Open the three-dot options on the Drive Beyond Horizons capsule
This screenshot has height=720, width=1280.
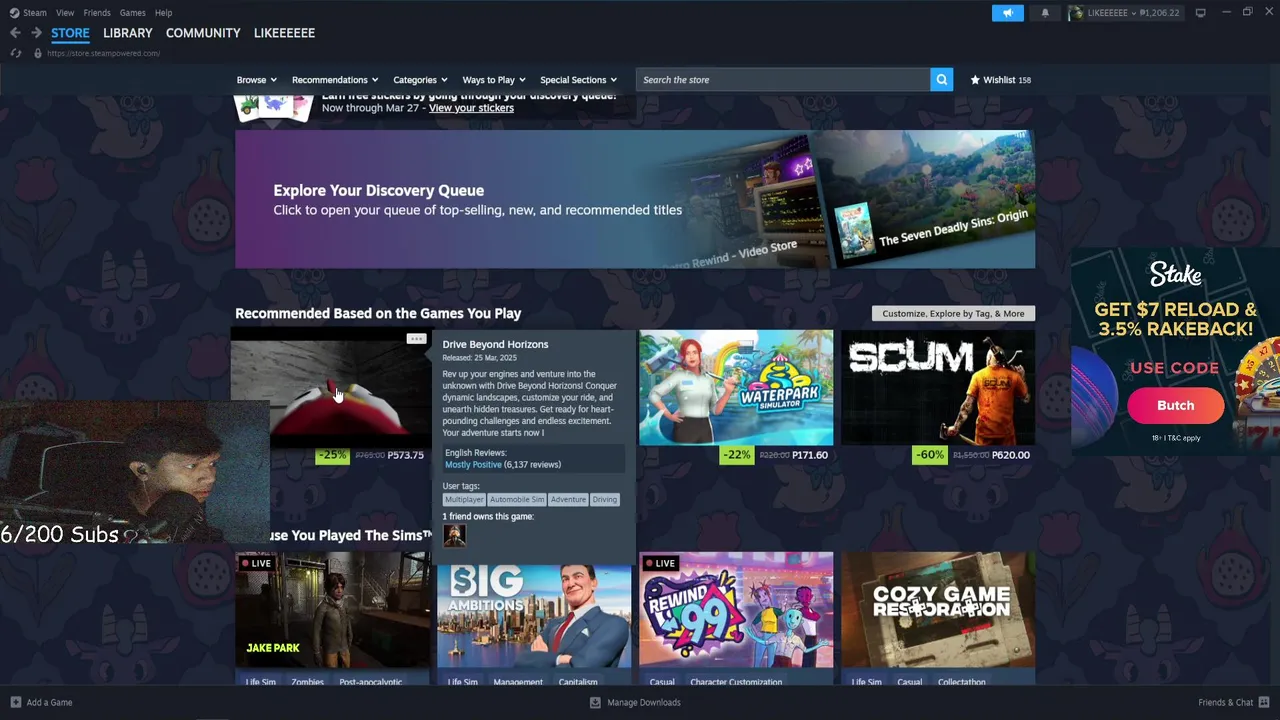[416, 339]
